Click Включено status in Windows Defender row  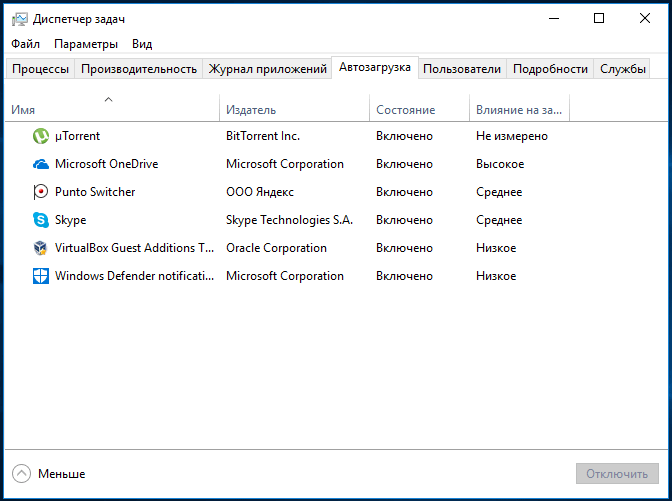pos(405,276)
